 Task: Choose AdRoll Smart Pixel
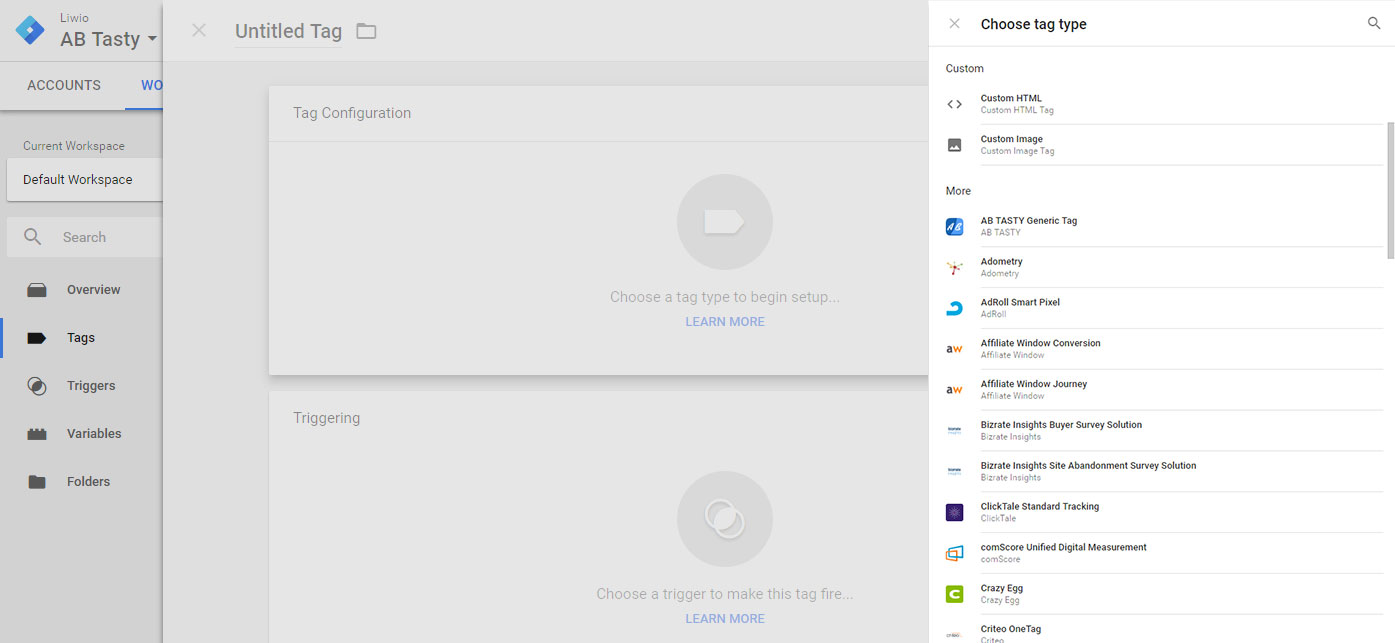1164,308
